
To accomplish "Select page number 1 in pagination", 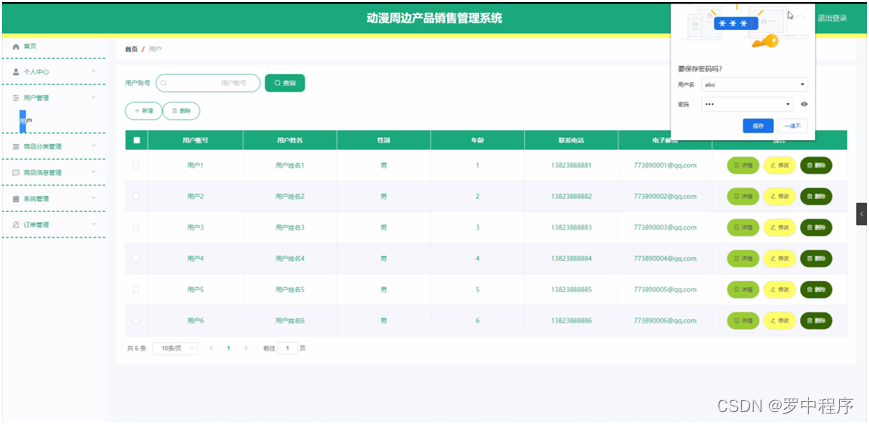I will [x=228, y=348].
